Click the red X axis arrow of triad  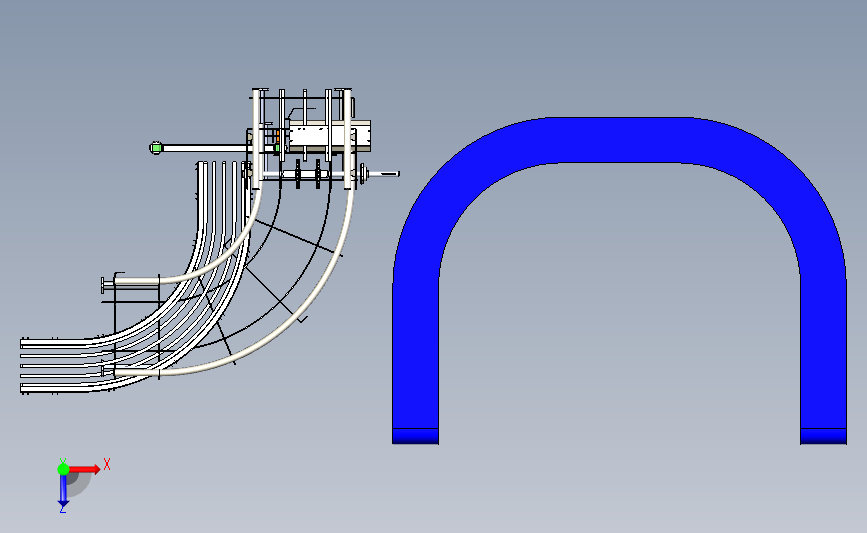click(86, 469)
